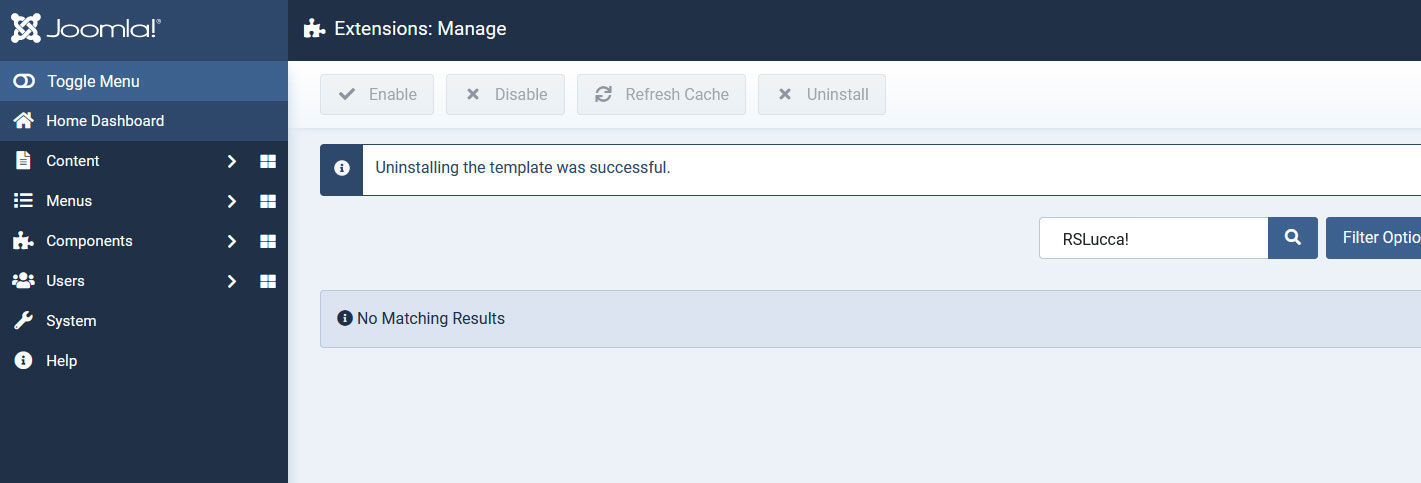Image resolution: width=1421 pixels, height=483 pixels.
Task: Expand the Components submenu chevron
Action: tap(231, 241)
